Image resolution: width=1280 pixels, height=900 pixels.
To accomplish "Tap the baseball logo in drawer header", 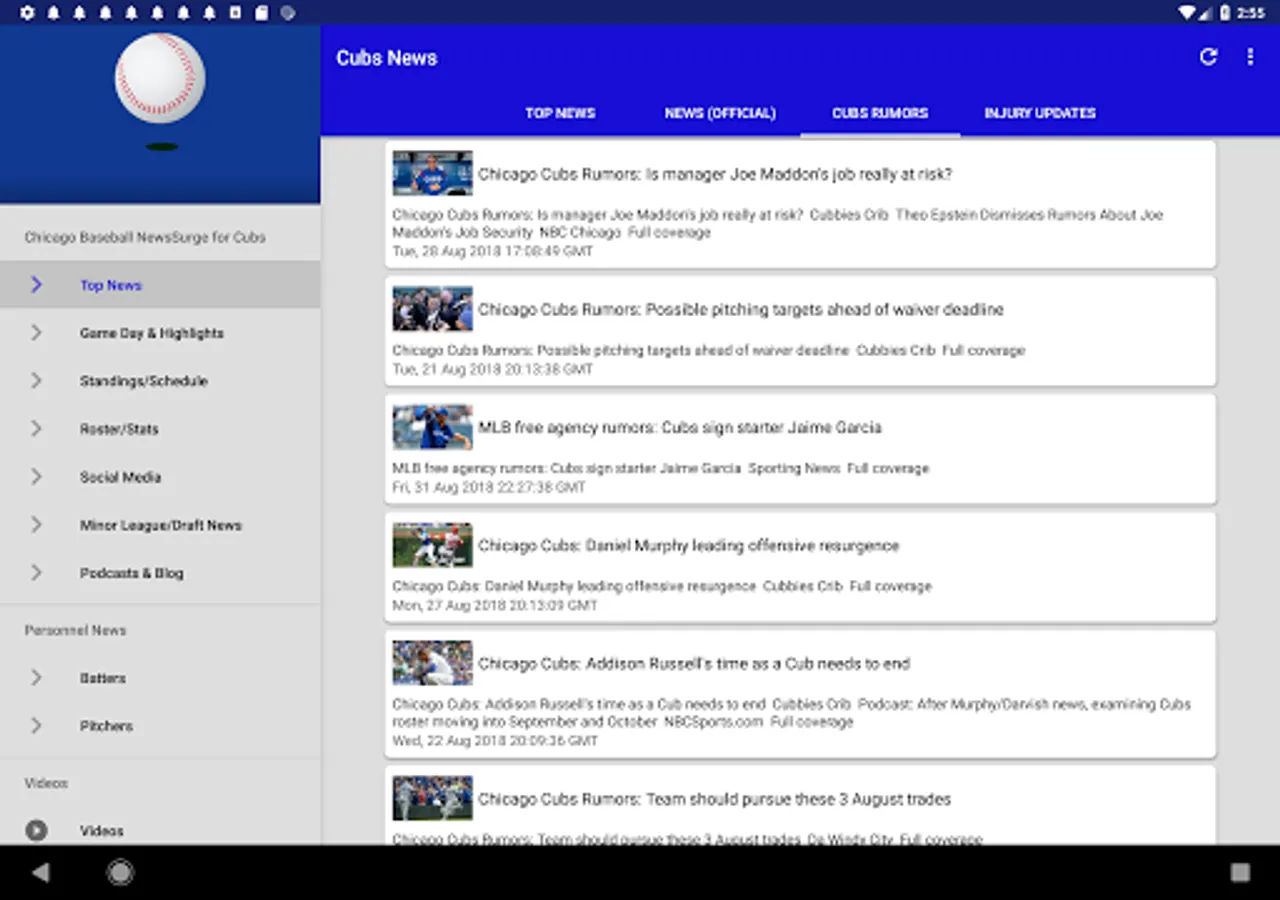I will [160, 78].
